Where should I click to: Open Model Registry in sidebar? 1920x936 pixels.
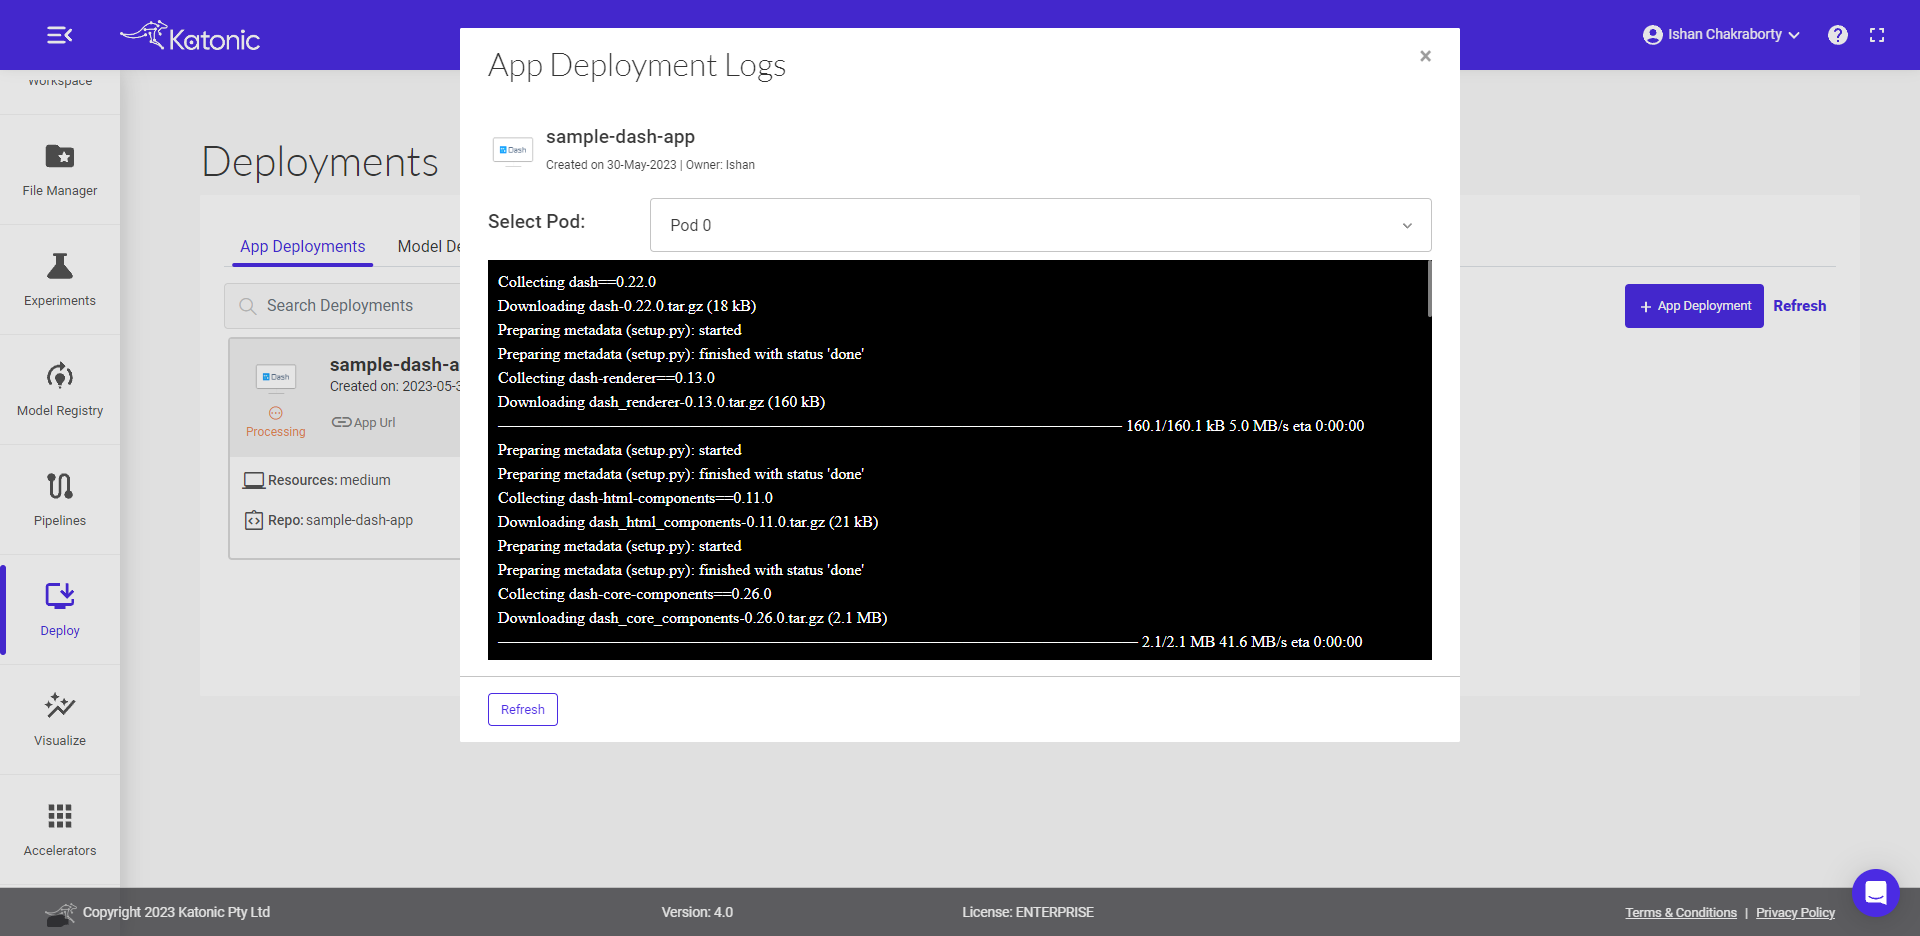pos(60,389)
